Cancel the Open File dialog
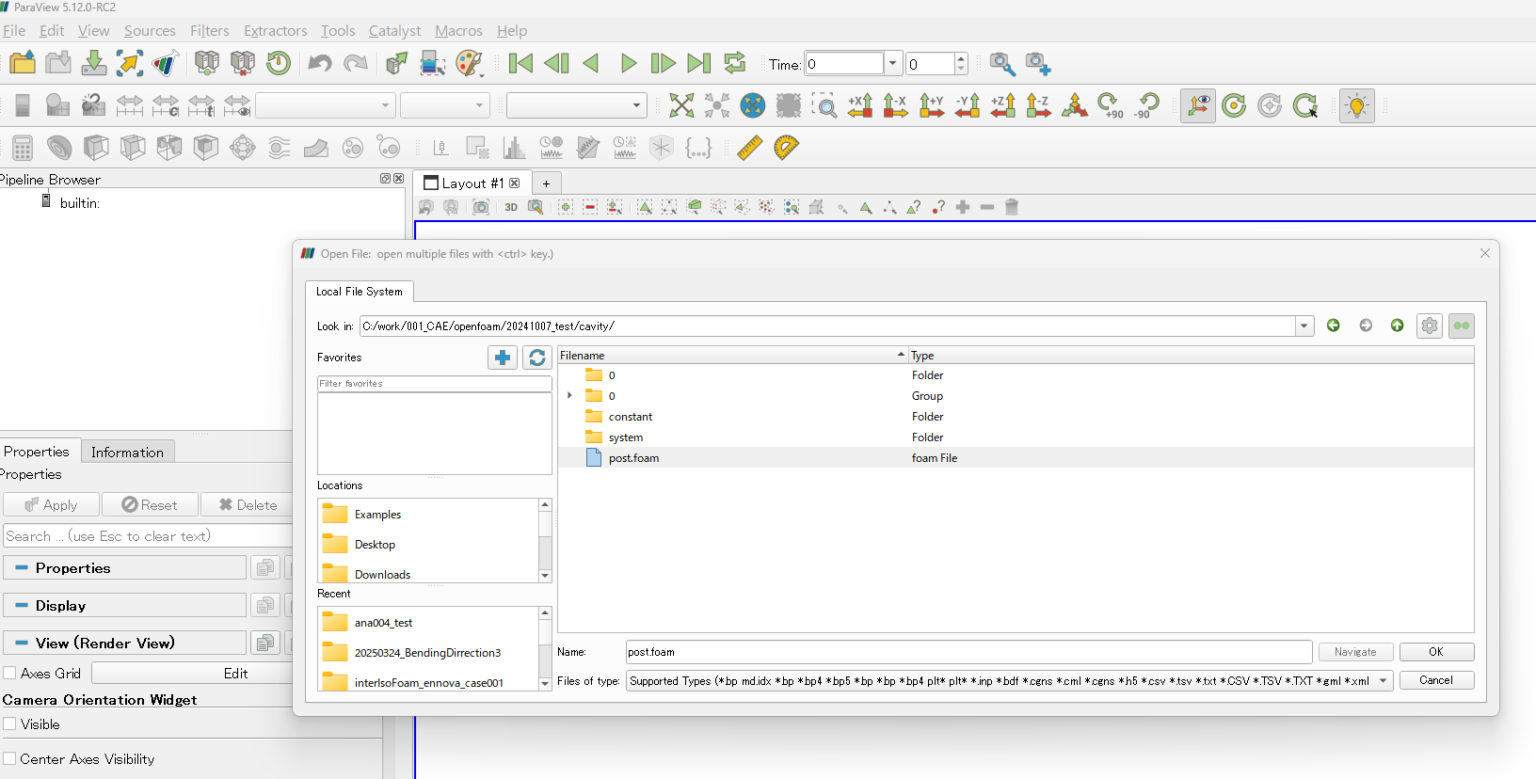The width and height of the screenshot is (1536, 779). point(1436,680)
